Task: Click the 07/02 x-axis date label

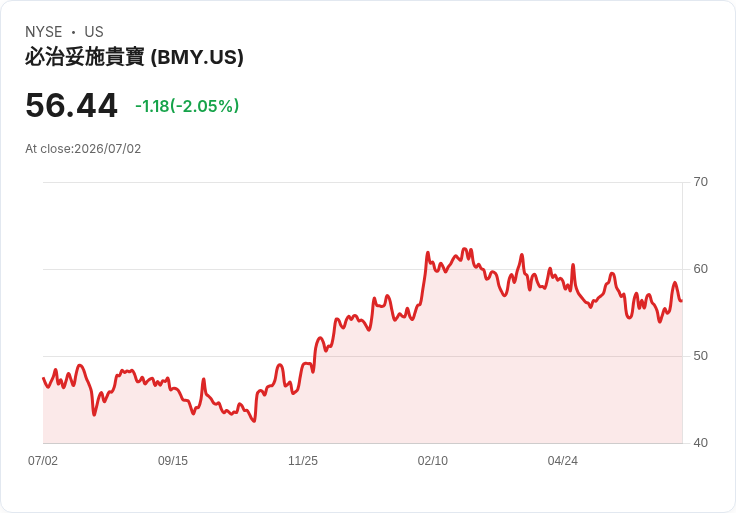Action: [43, 461]
